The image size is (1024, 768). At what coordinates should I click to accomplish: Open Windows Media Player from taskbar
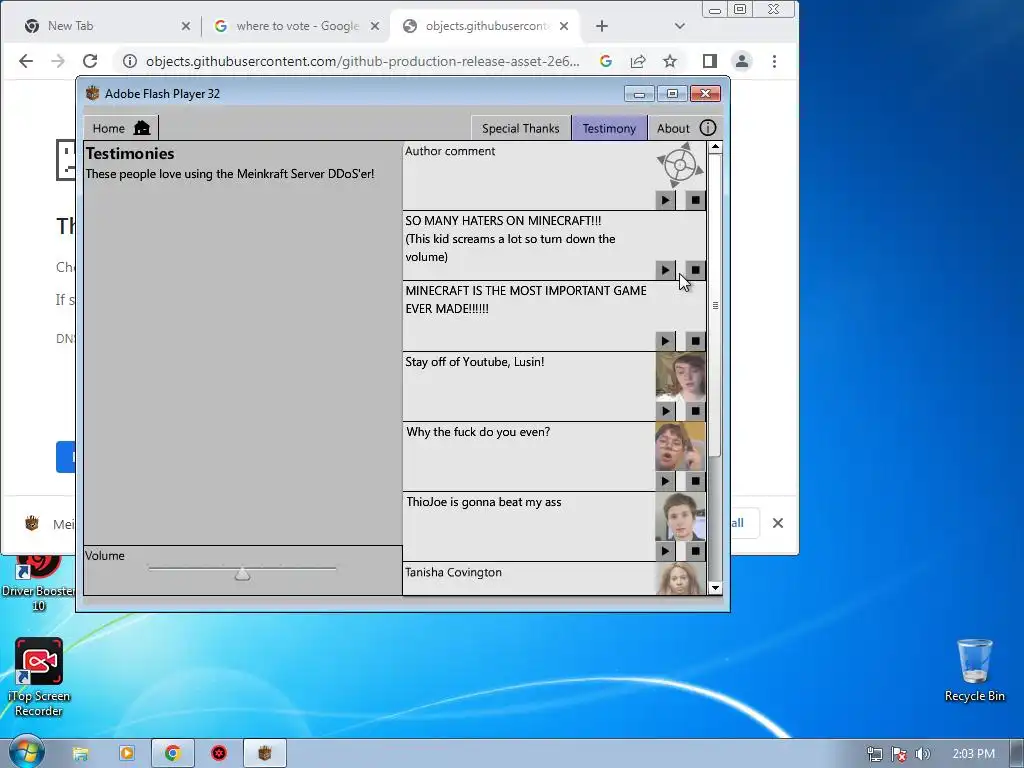tap(127, 754)
